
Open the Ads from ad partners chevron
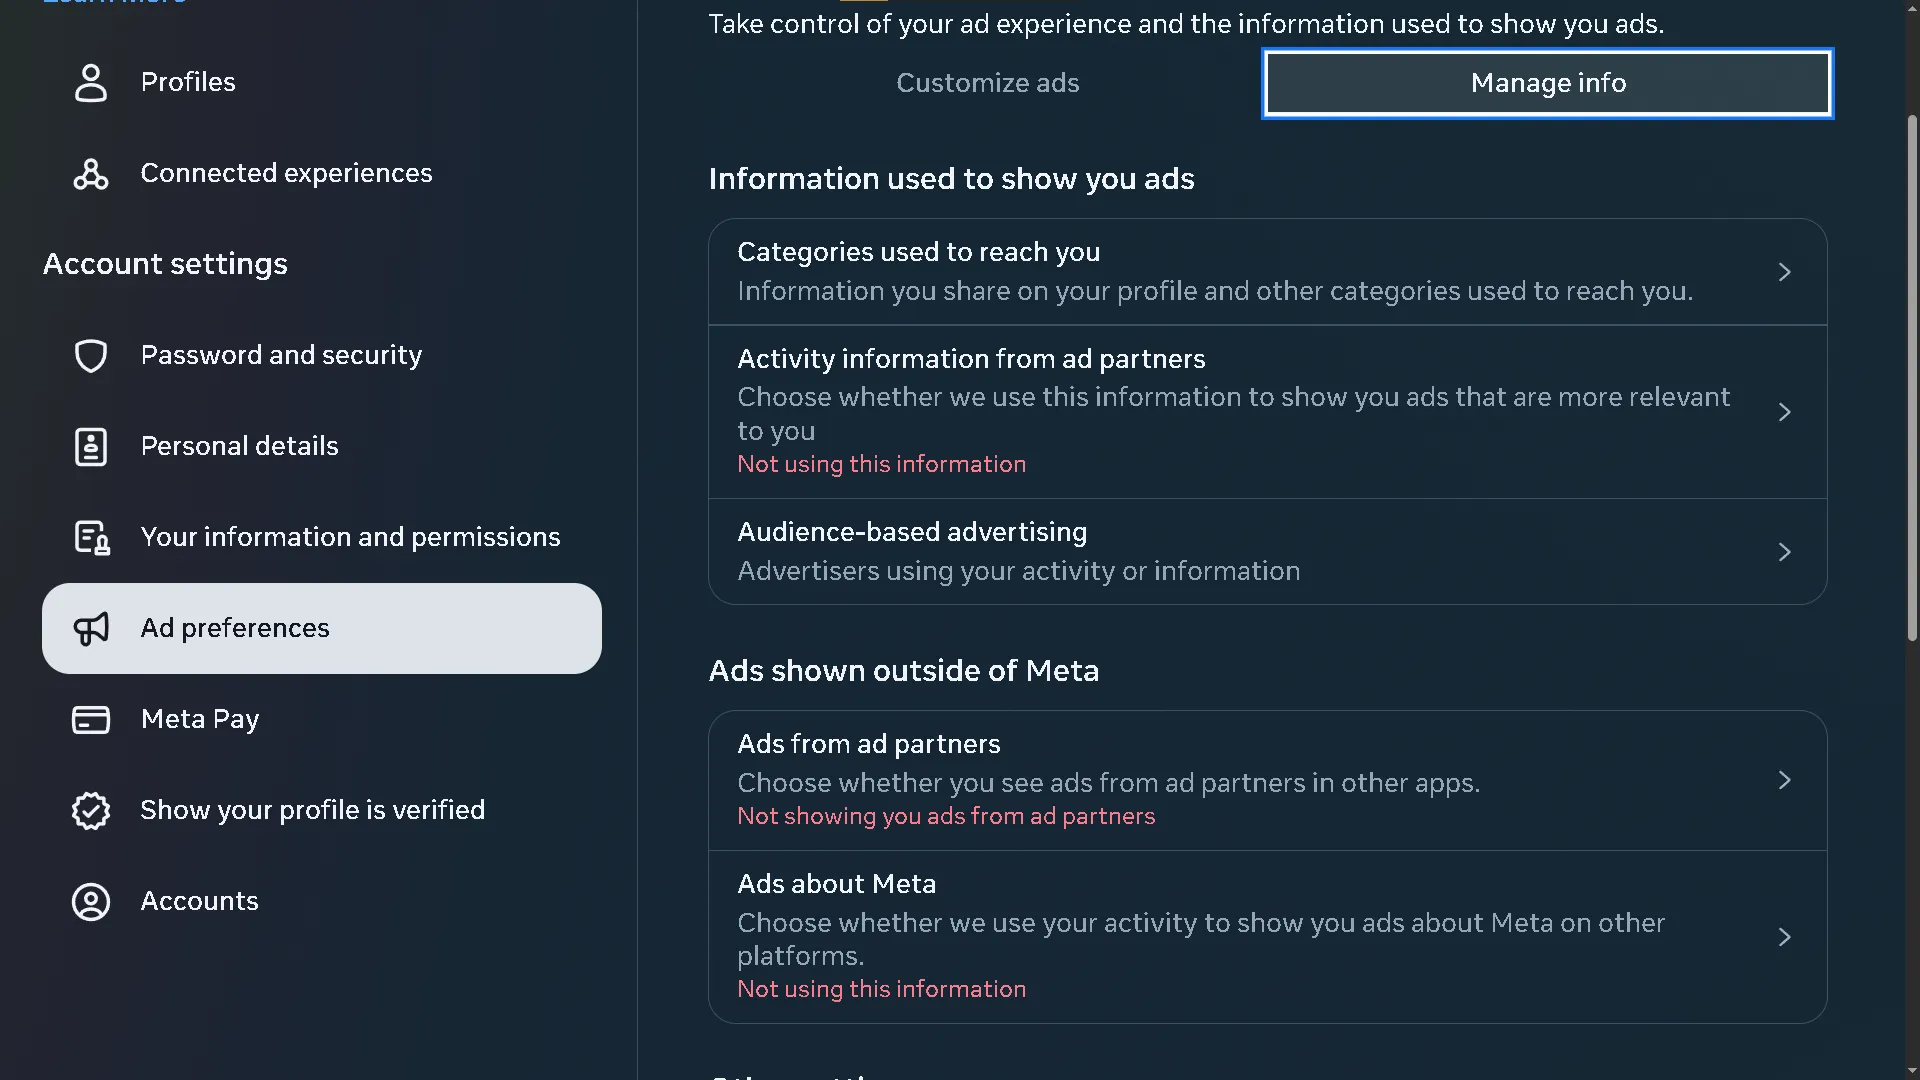tap(1785, 780)
